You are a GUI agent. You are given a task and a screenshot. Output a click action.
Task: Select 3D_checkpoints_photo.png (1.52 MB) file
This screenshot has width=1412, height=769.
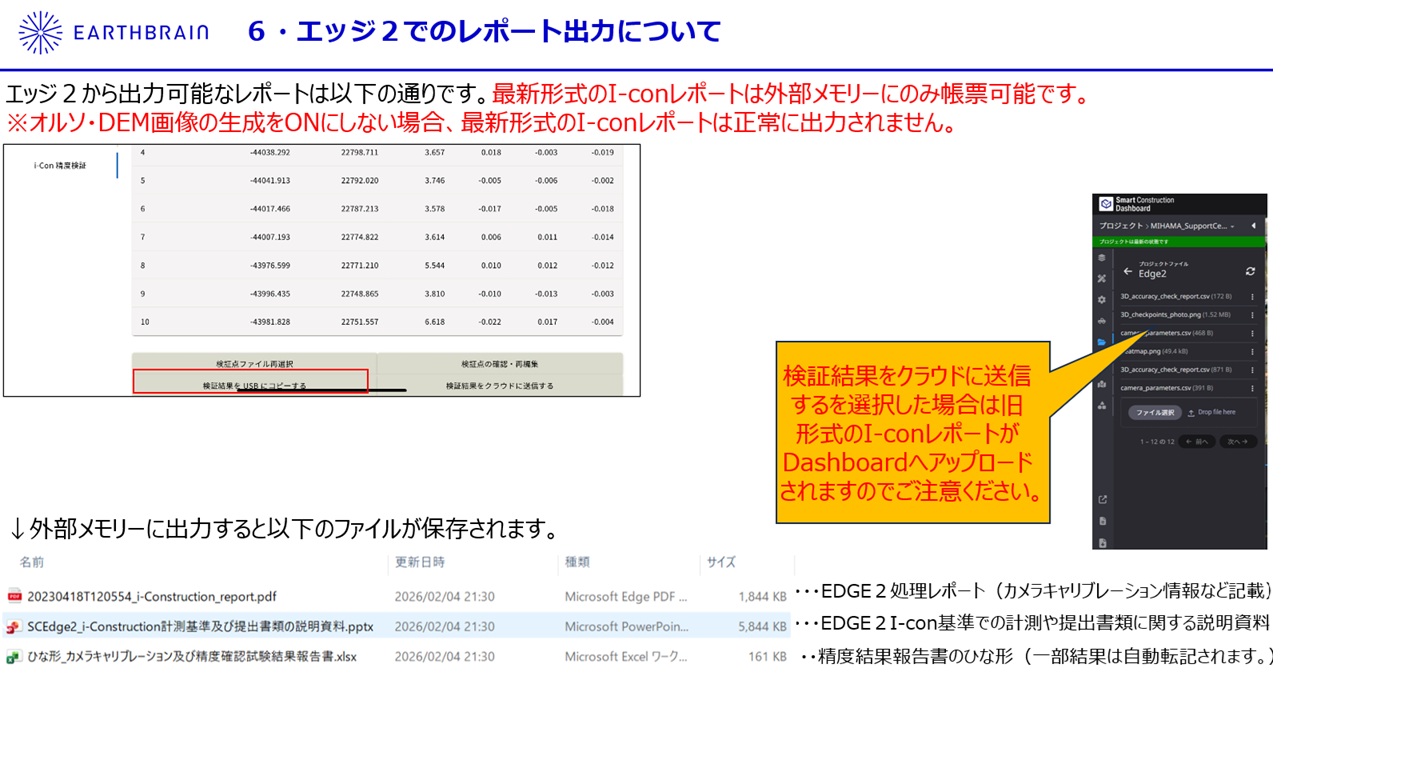tap(1176, 315)
